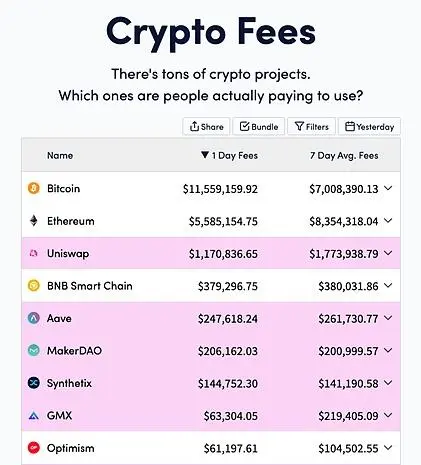Click the Synthetix logo icon

click(33, 383)
